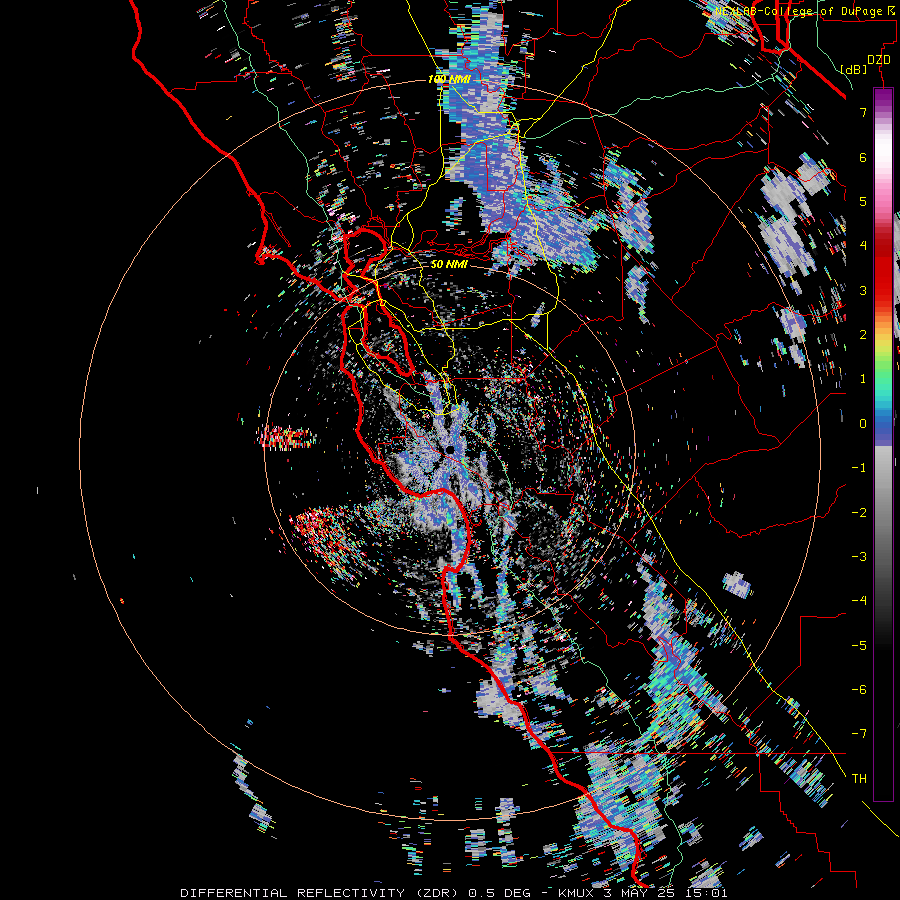Click the ZDR vertical color scale bar

point(883,445)
